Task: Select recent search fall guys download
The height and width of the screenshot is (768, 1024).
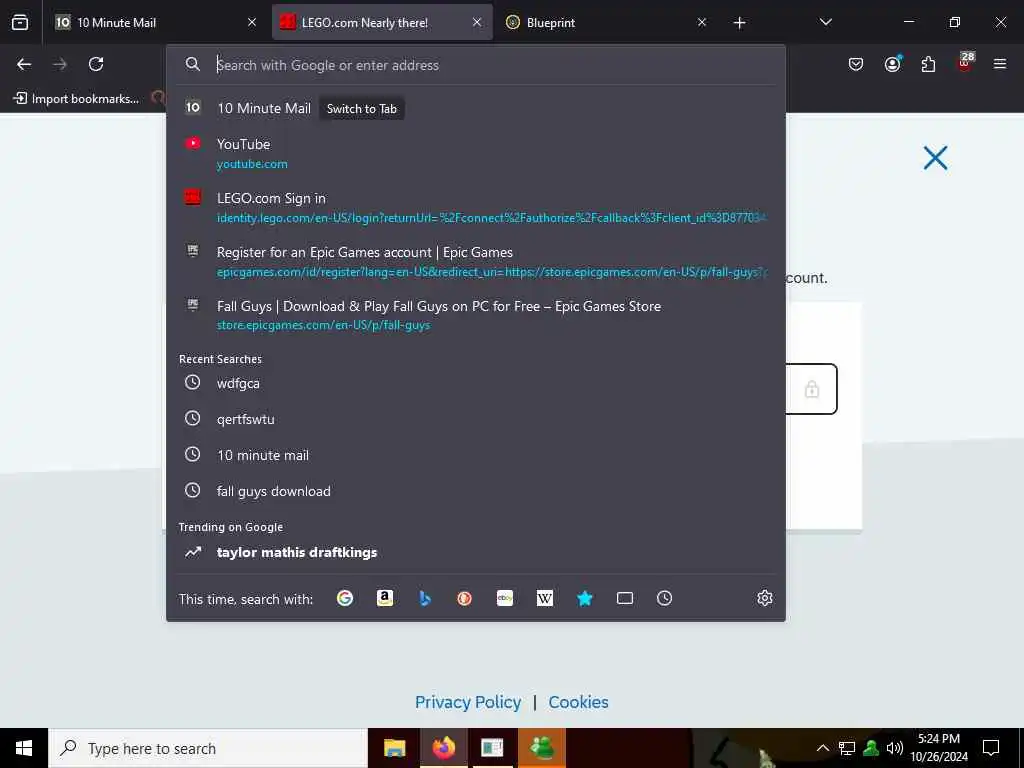Action: coord(475,490)
